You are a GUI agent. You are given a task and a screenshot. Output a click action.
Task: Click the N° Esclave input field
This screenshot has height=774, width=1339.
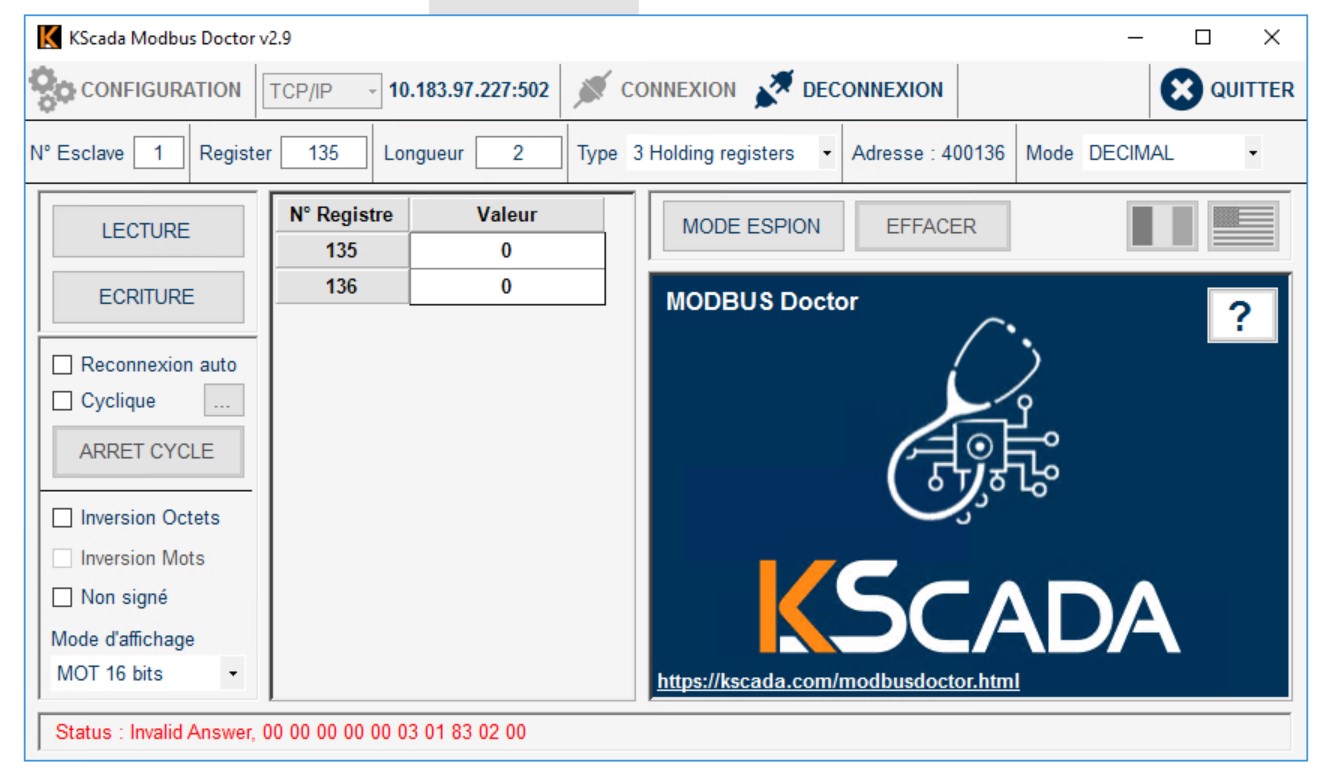[158, 153]
